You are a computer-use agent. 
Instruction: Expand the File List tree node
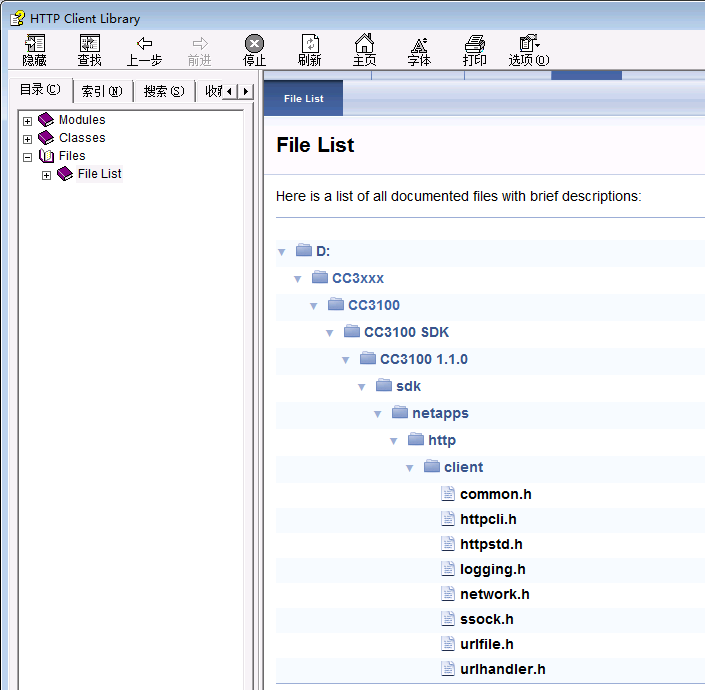[46, 175]
